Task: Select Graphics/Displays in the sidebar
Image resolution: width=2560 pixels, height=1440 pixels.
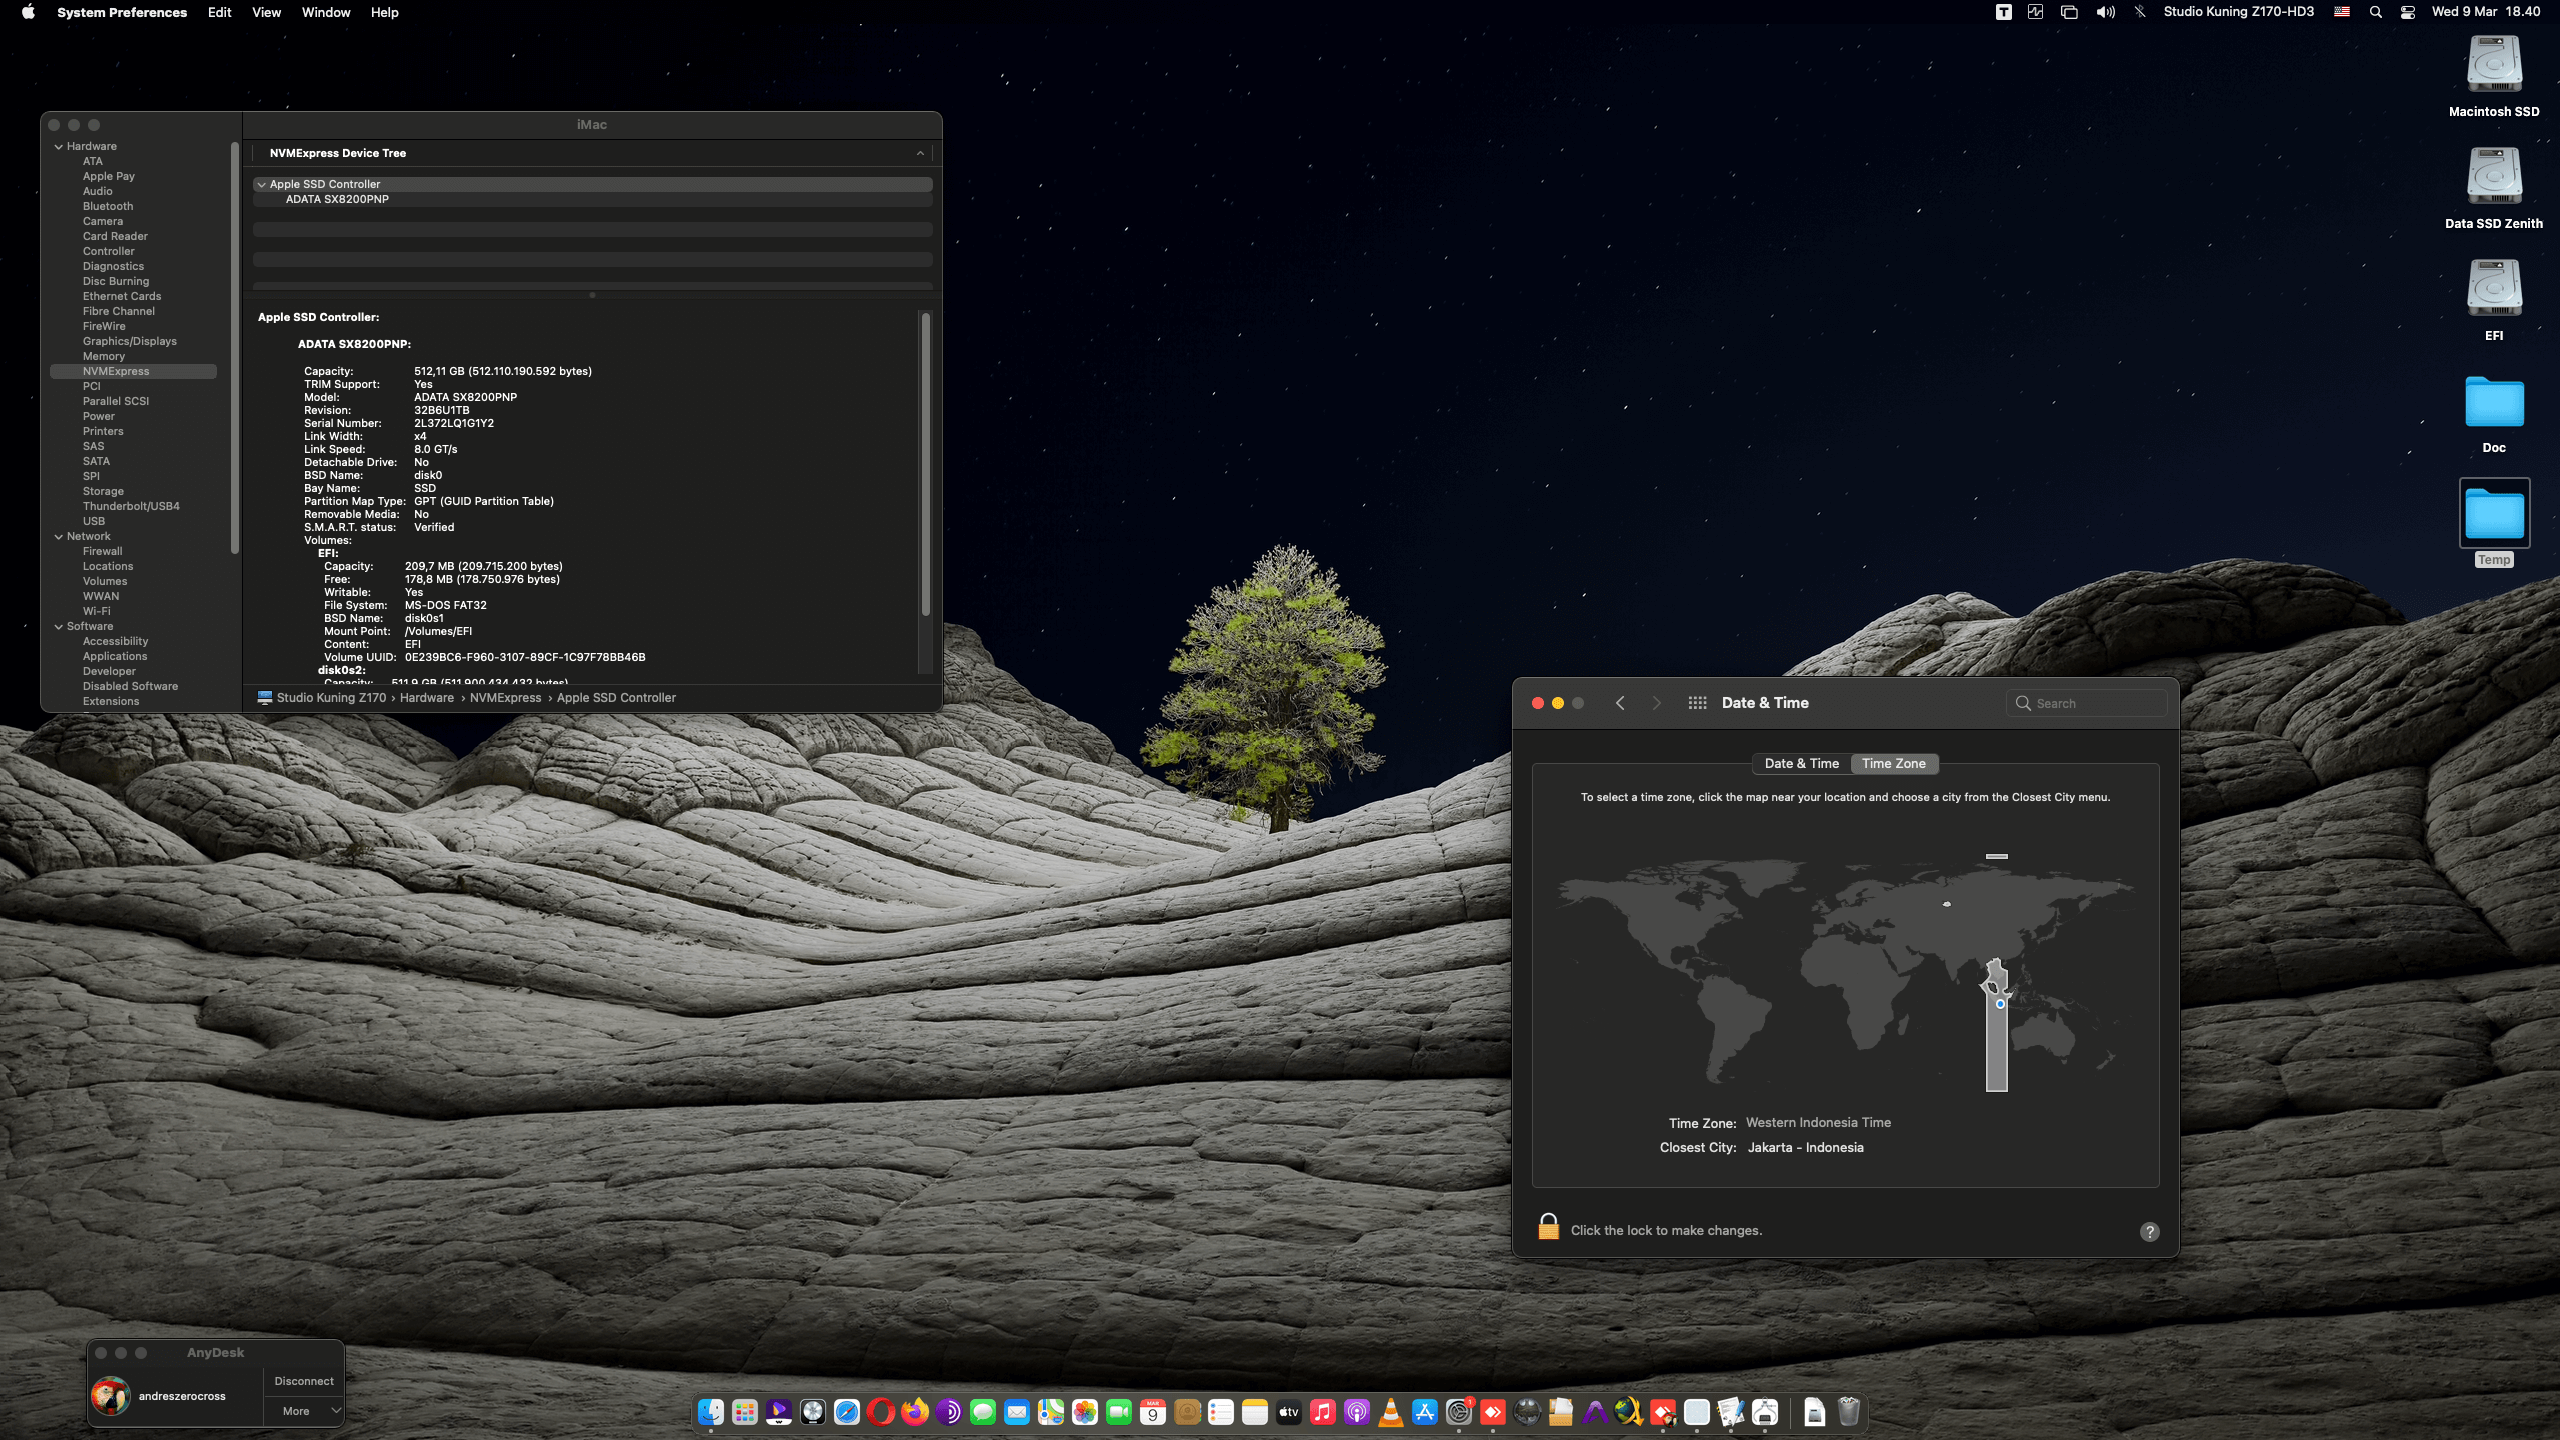Action: tap(129, 341)
